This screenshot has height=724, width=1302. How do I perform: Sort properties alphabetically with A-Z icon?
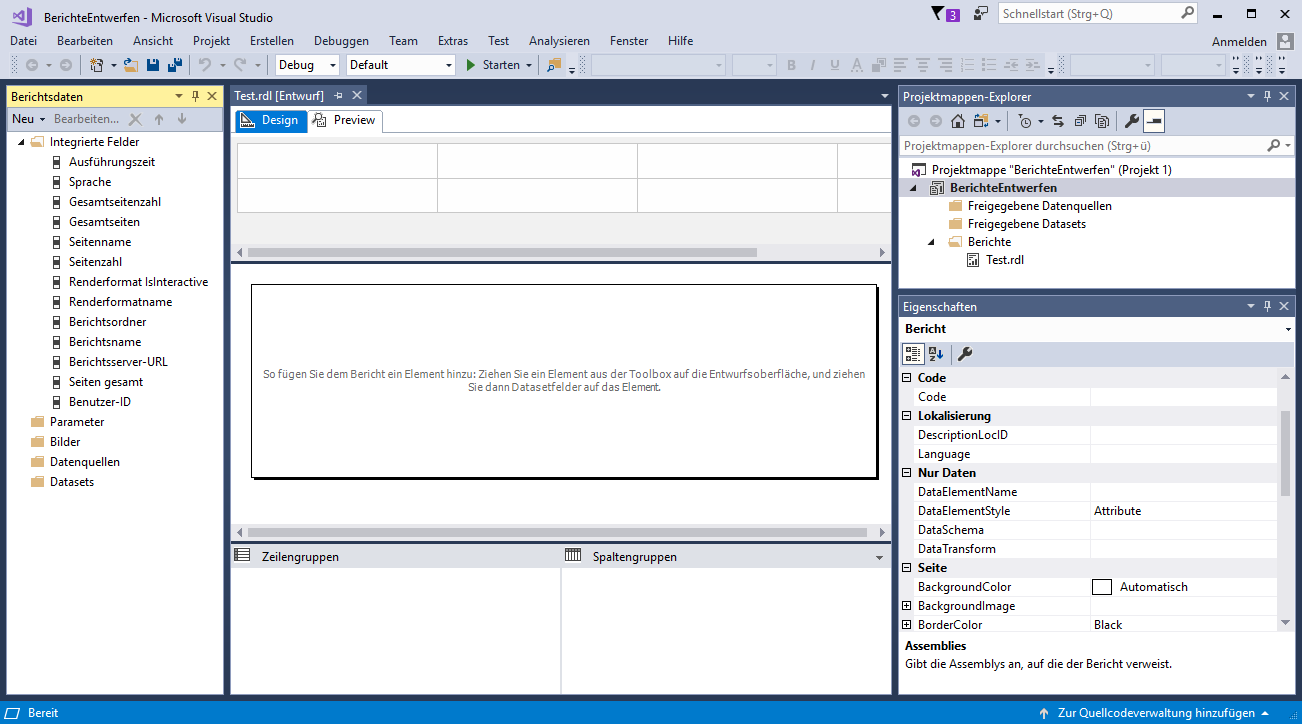click(936, 354)
